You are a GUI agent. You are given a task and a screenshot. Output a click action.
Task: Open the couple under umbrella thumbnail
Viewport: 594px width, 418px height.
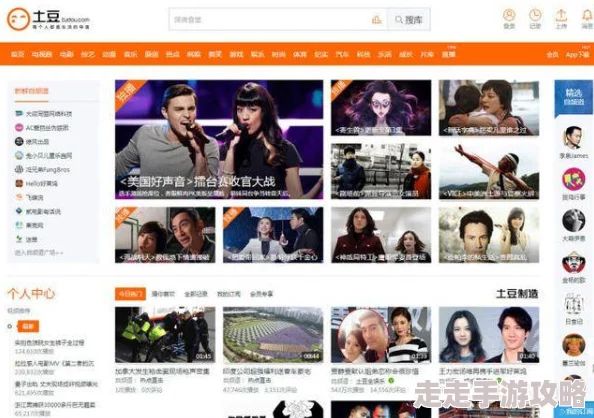click(273, 235)
